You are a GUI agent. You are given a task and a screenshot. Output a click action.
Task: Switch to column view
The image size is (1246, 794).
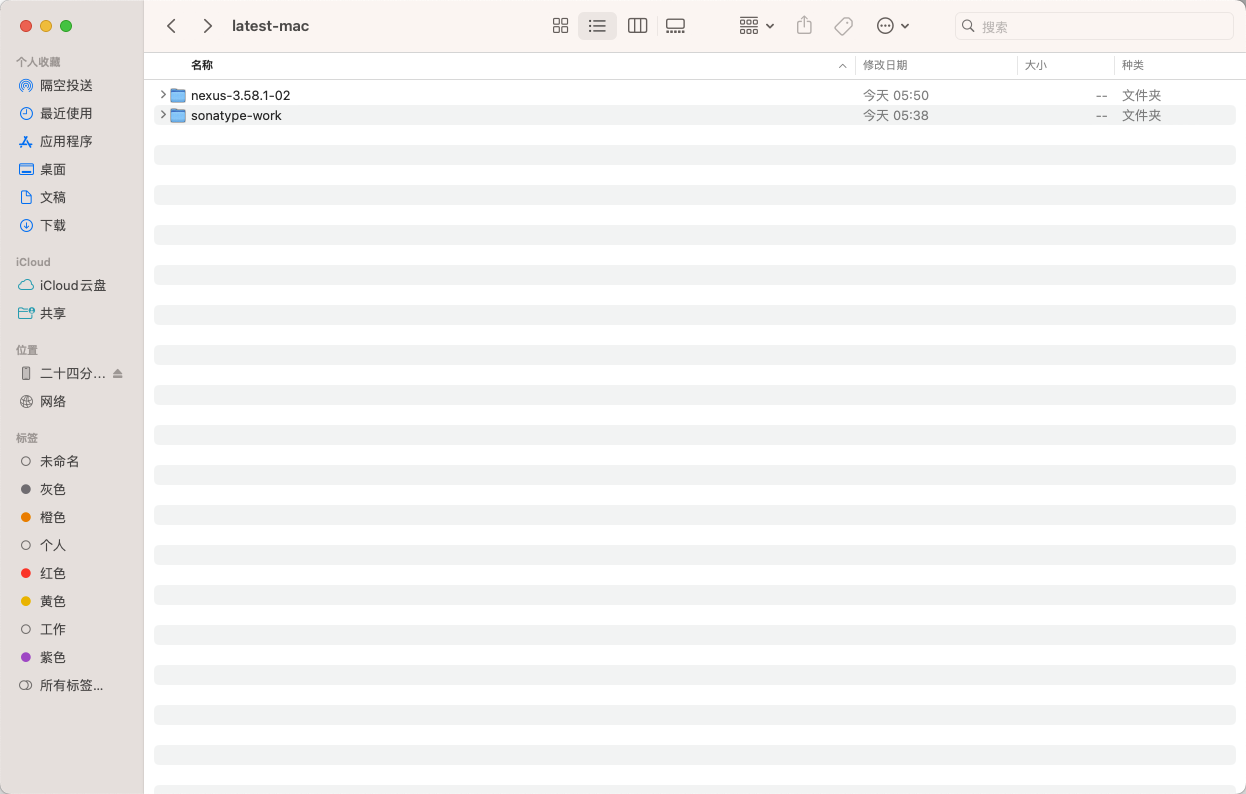pos(637,26)
